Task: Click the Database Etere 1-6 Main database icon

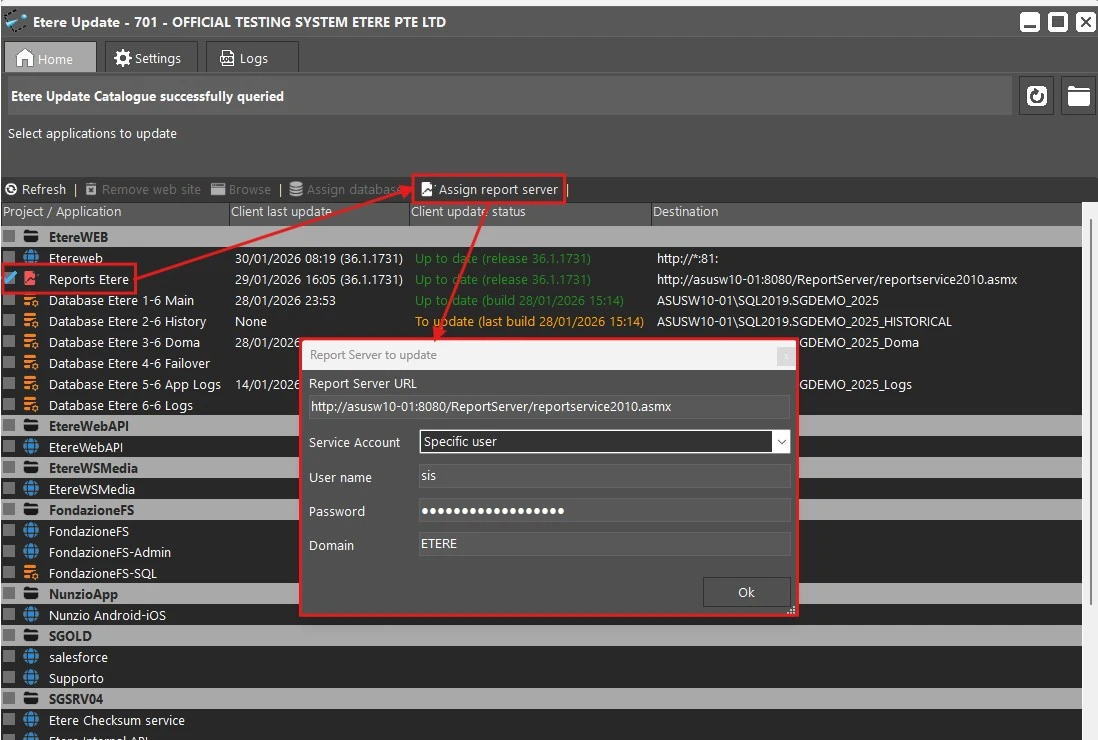Action: 31,300
